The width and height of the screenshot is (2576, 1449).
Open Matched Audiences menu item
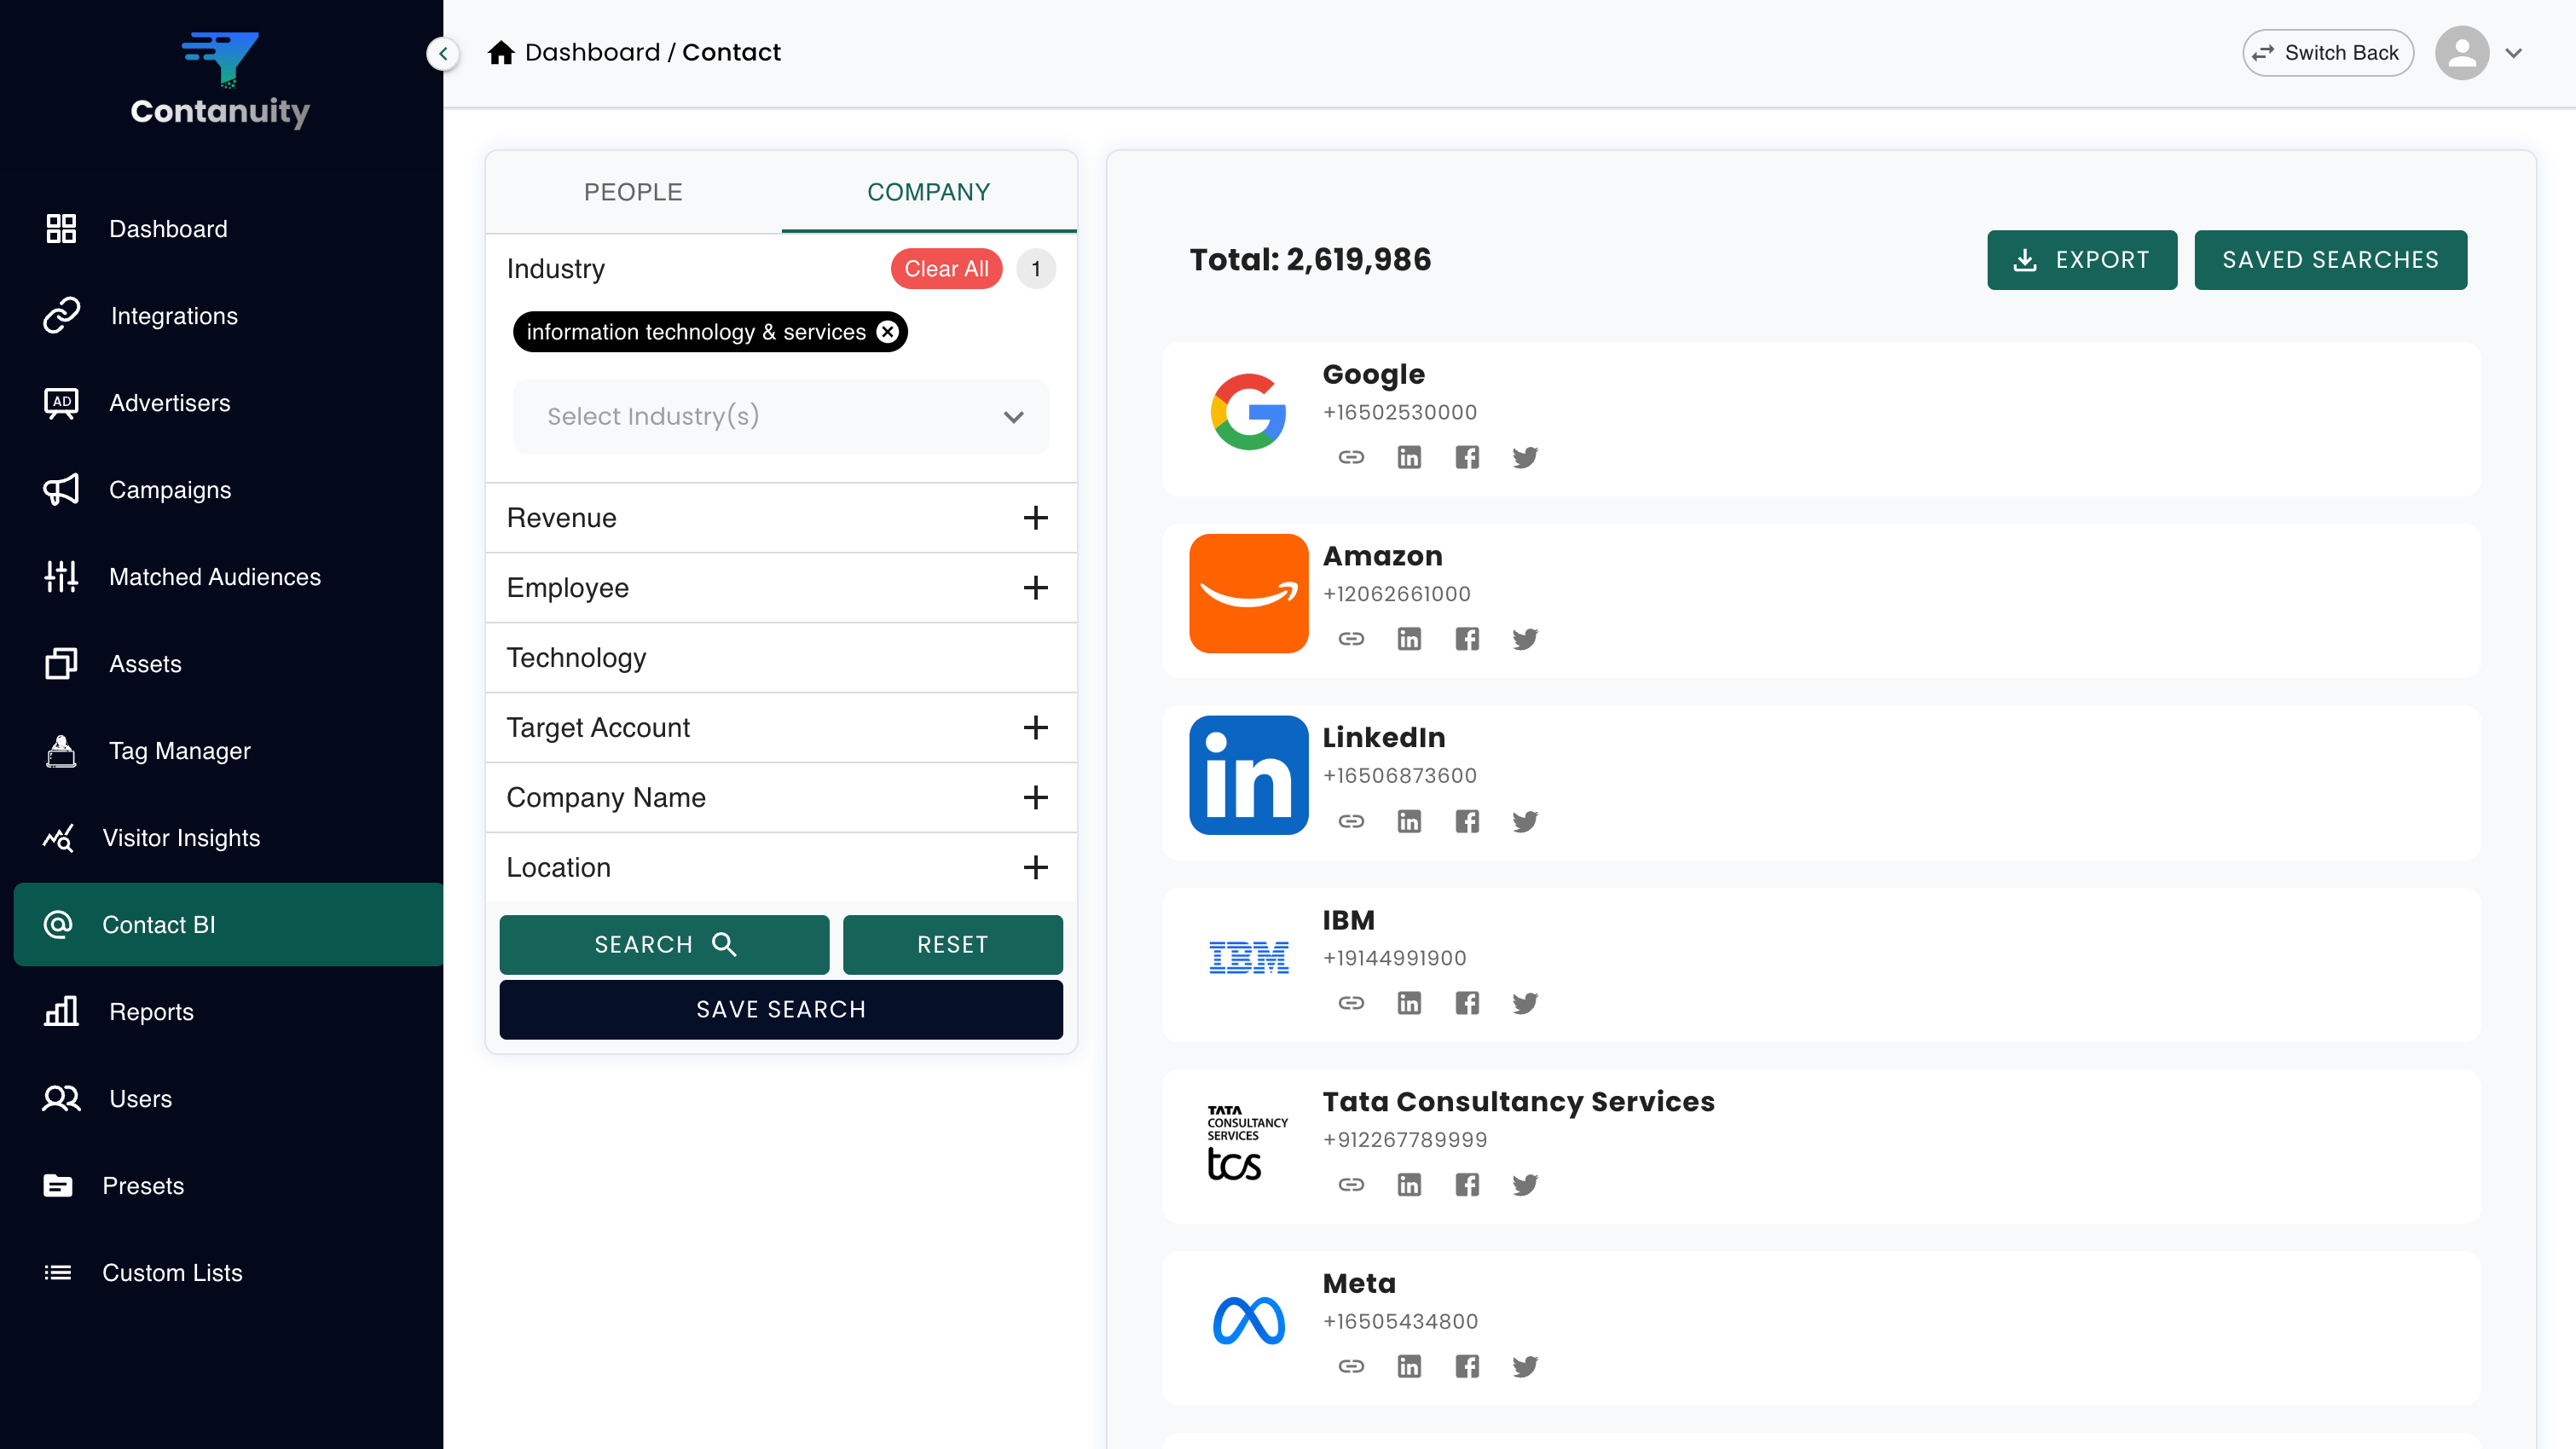[x=214, y=577]
